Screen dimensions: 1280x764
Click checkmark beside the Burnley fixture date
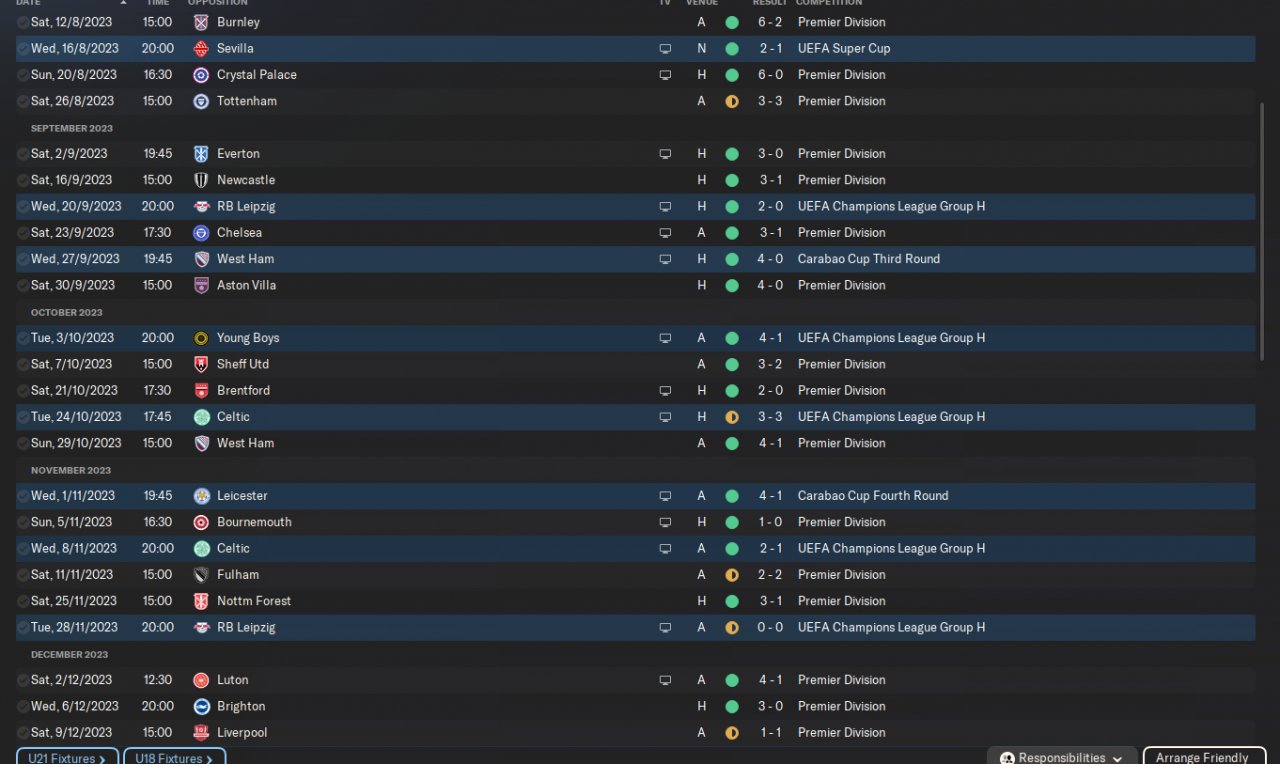click(x=23, y=22)
